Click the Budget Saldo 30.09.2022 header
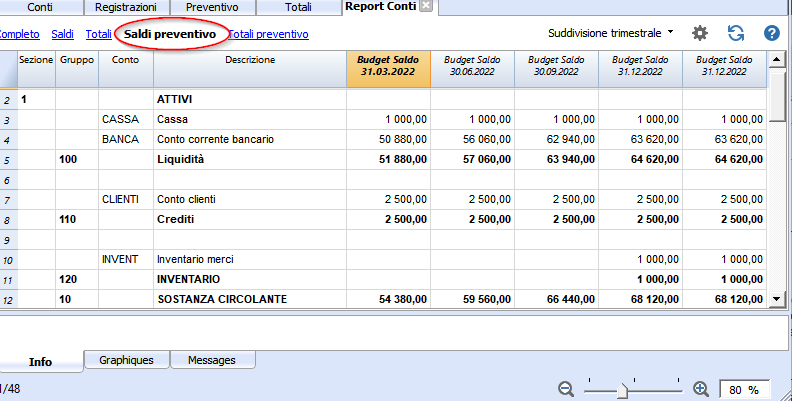The width and height of the screenshot is (792, 401). pyautogui.click(x=556, y=69)
